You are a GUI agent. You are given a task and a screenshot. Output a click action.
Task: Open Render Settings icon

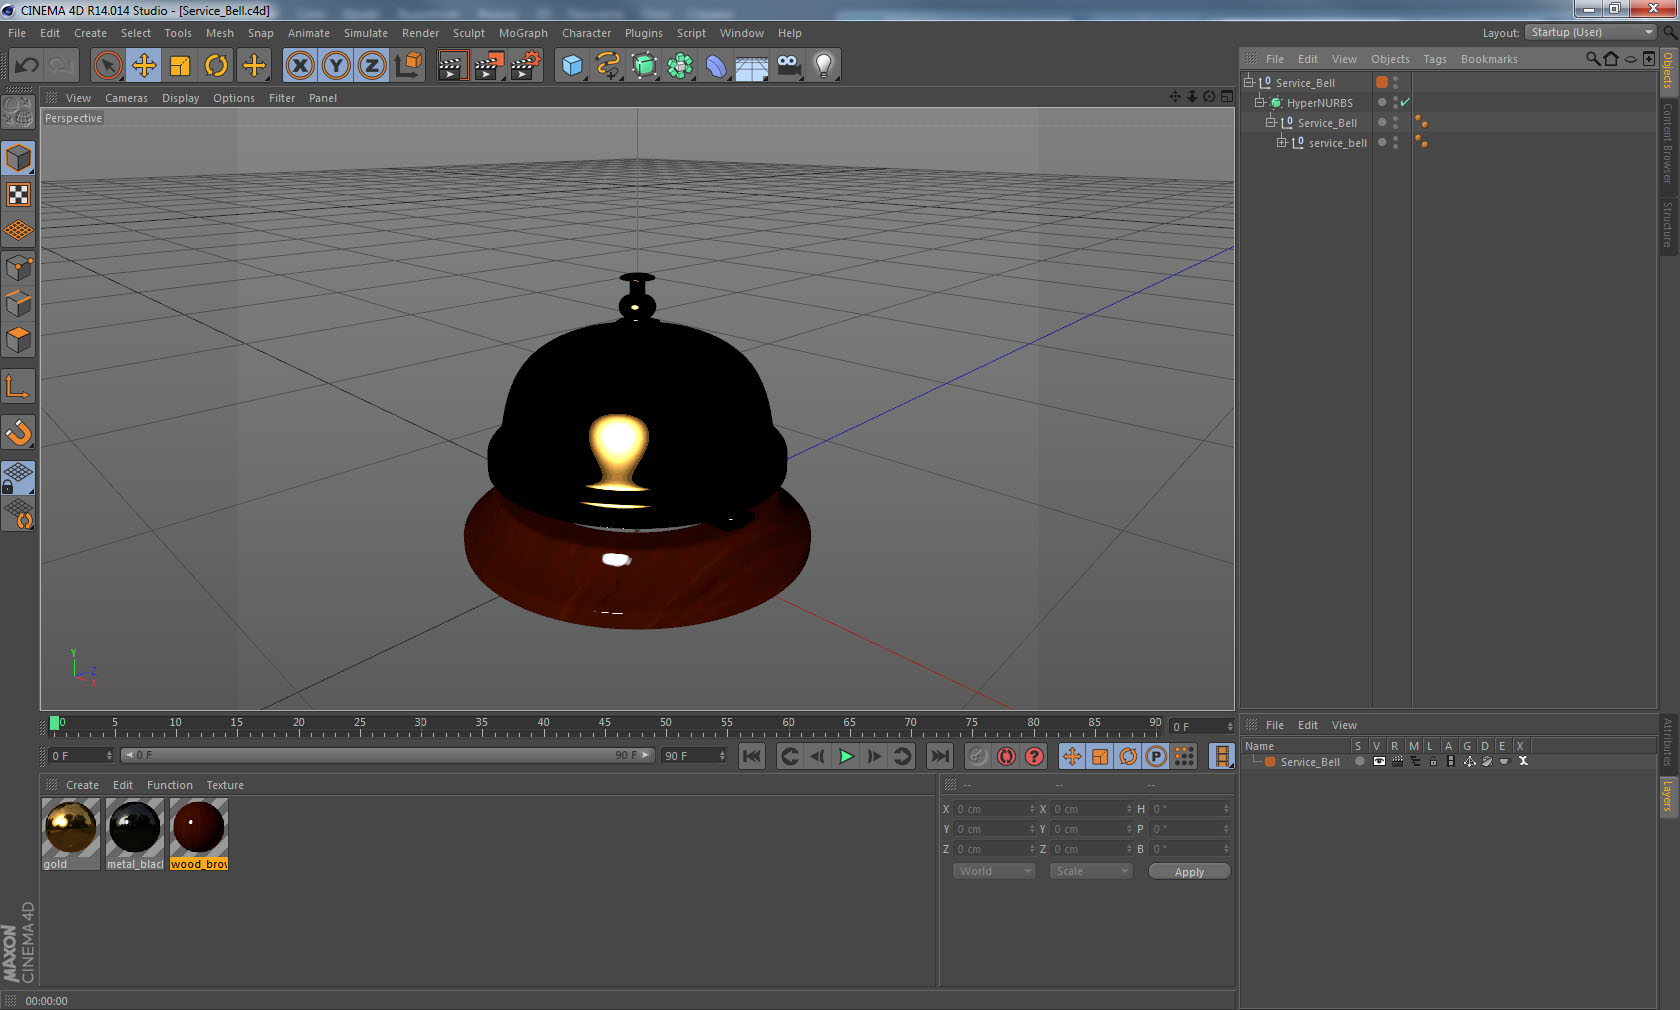point(526,66)
